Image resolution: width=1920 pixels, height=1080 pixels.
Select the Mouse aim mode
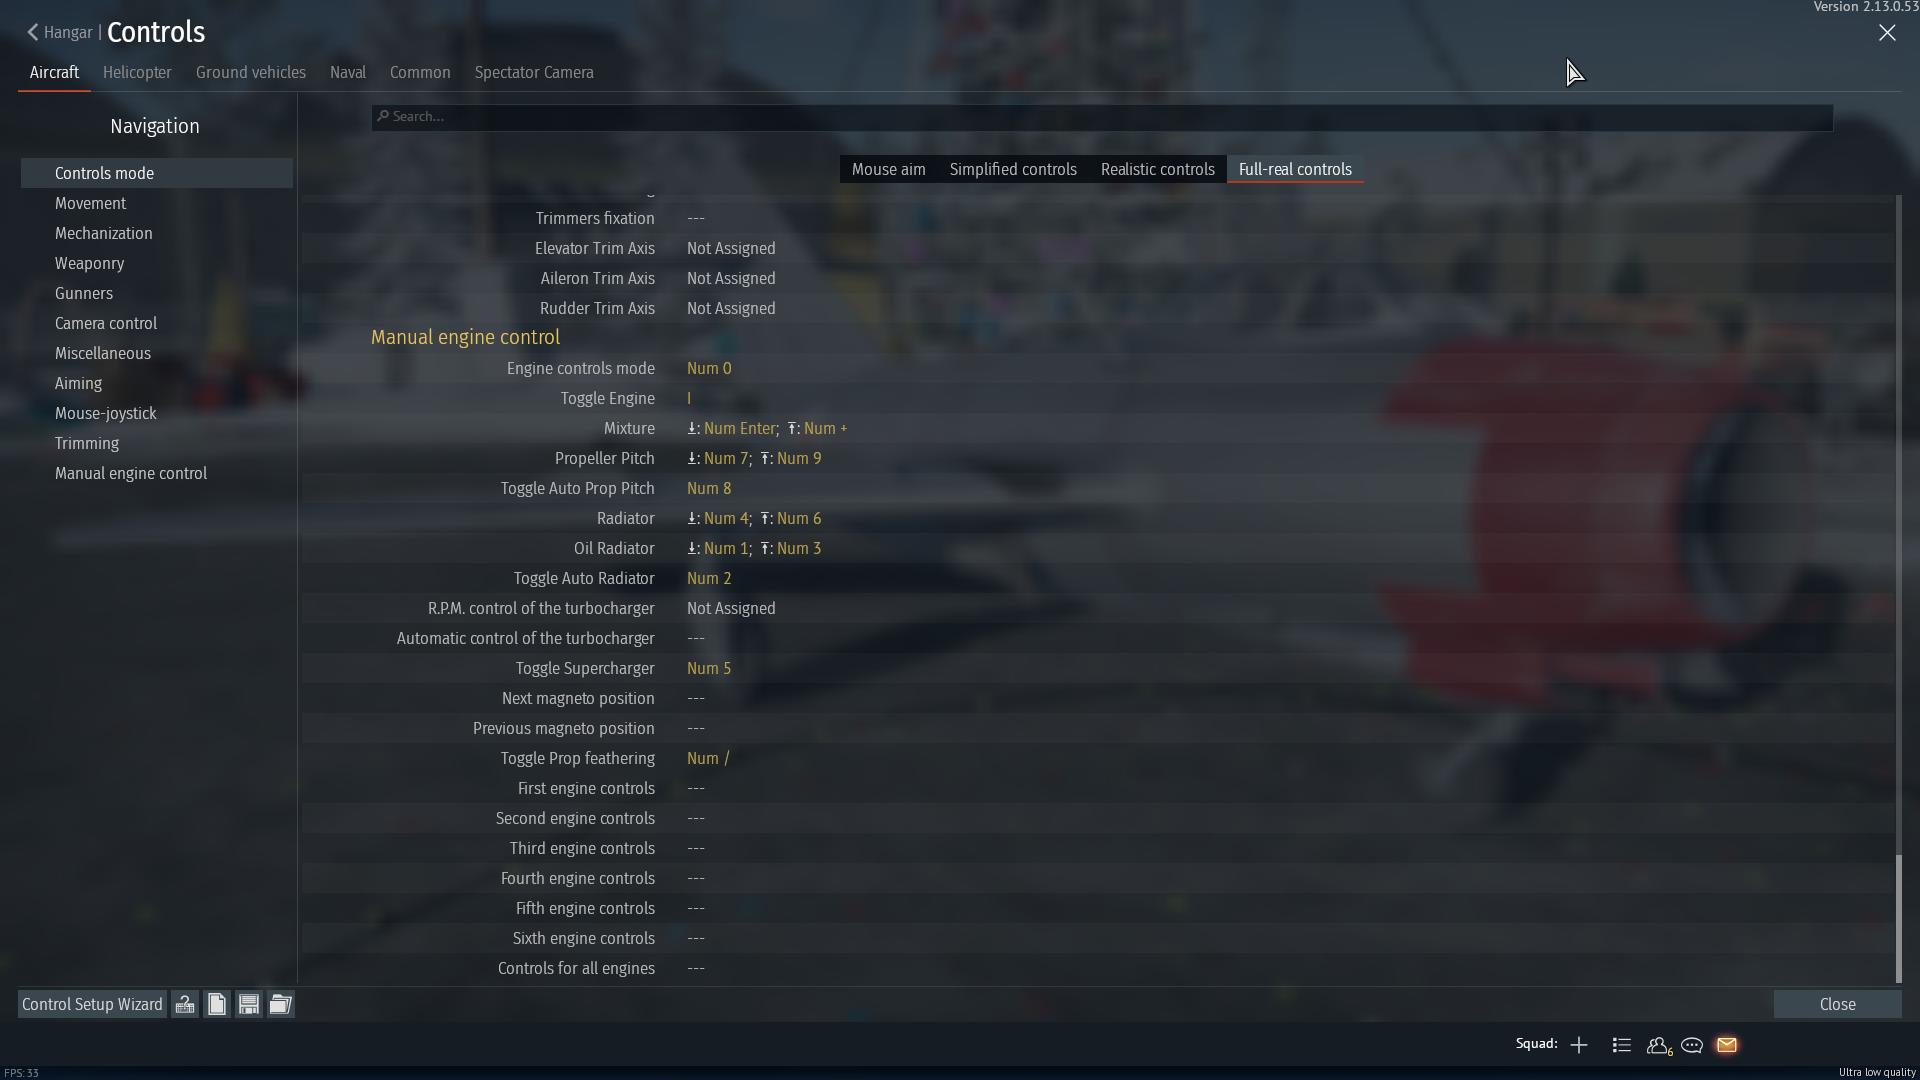click(x=889, y=169)
